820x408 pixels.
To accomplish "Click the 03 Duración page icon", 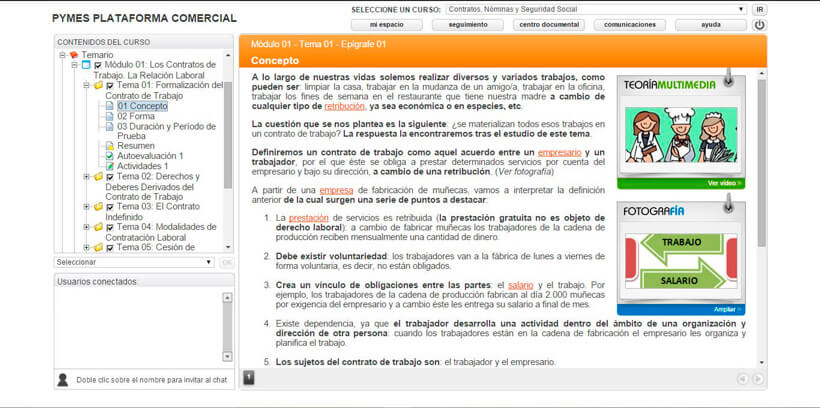I will click(x=109, y=127).
